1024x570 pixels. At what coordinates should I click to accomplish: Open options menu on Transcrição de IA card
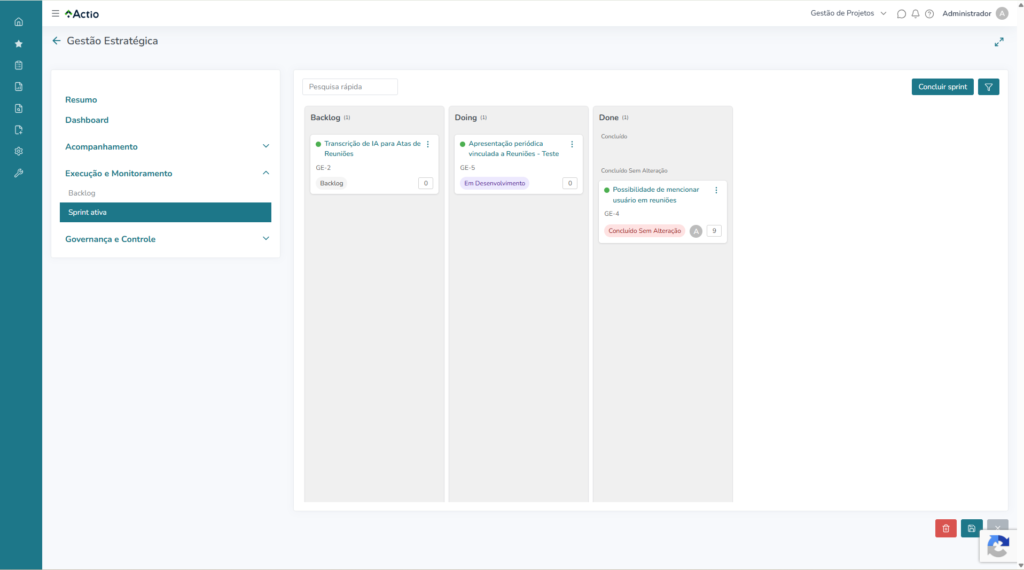click(x=428, y=144)
